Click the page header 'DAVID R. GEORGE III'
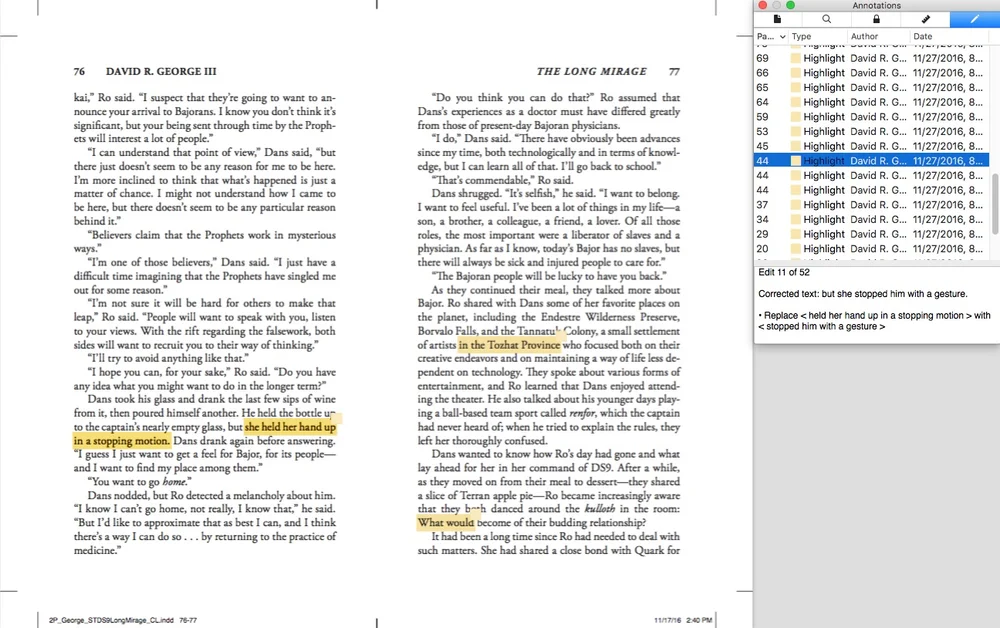The image size is (1000, 628). coord(161,71)
